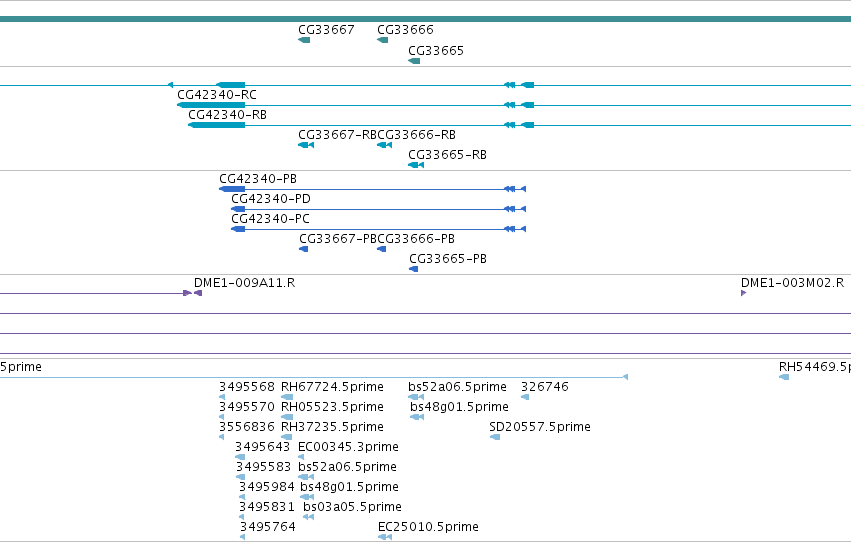851x542 pixels.
Task: Click the RH05523.5prime EST label
Action: coord(332,407)
